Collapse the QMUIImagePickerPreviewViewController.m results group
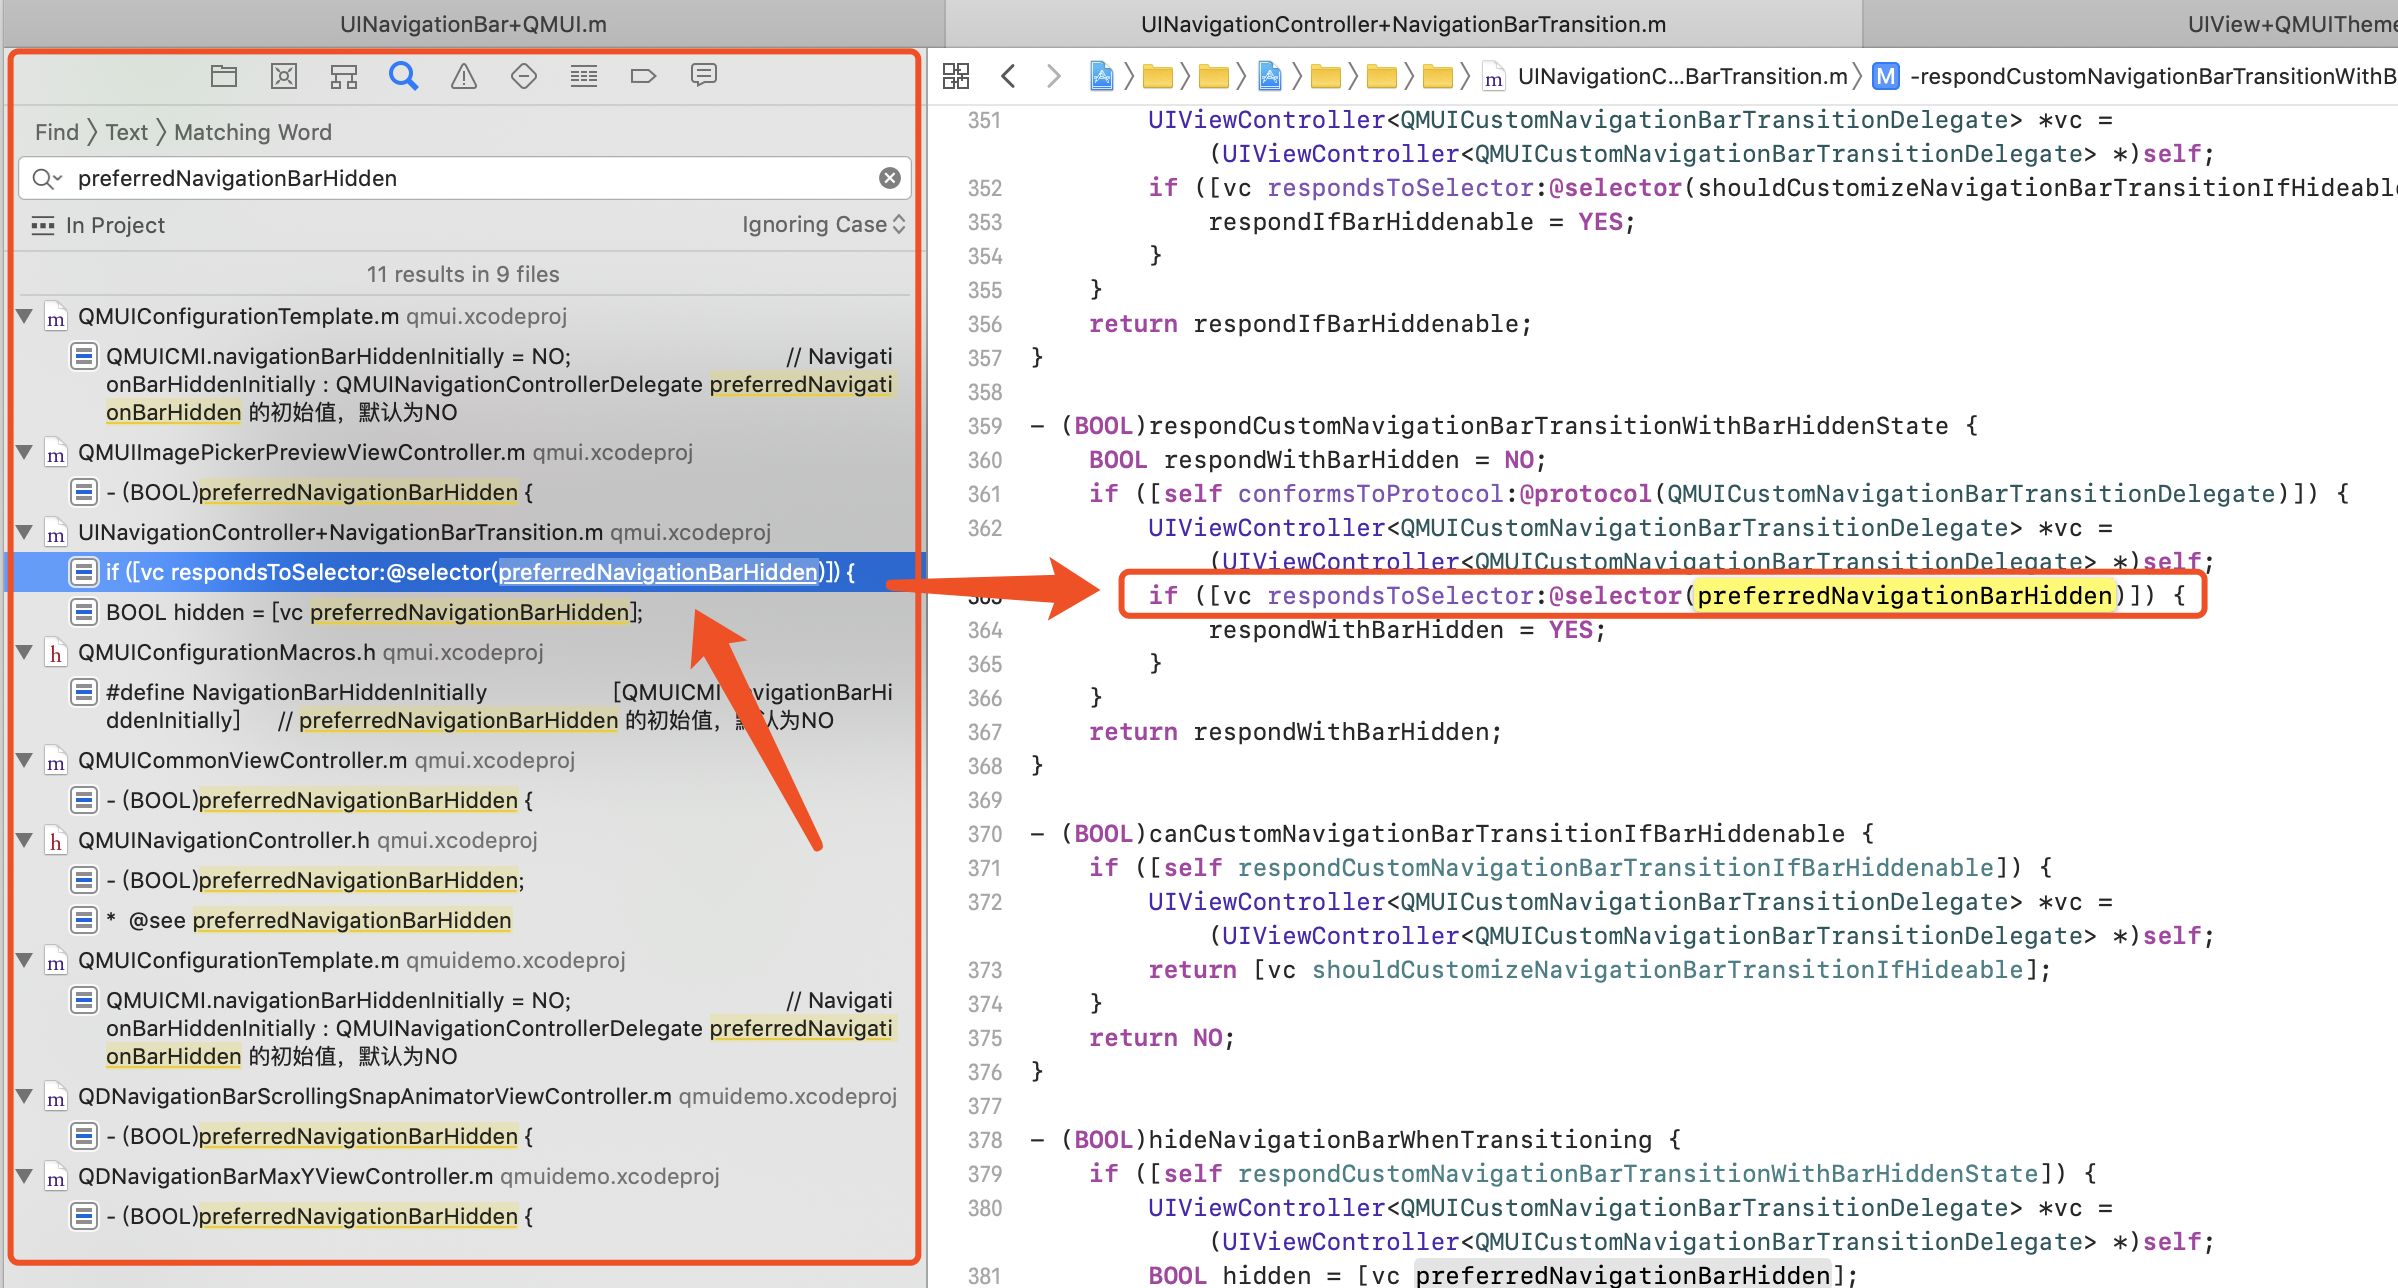Image resolution: width=2398 pixels, height=1288 pixels. (x=24, y=452)
